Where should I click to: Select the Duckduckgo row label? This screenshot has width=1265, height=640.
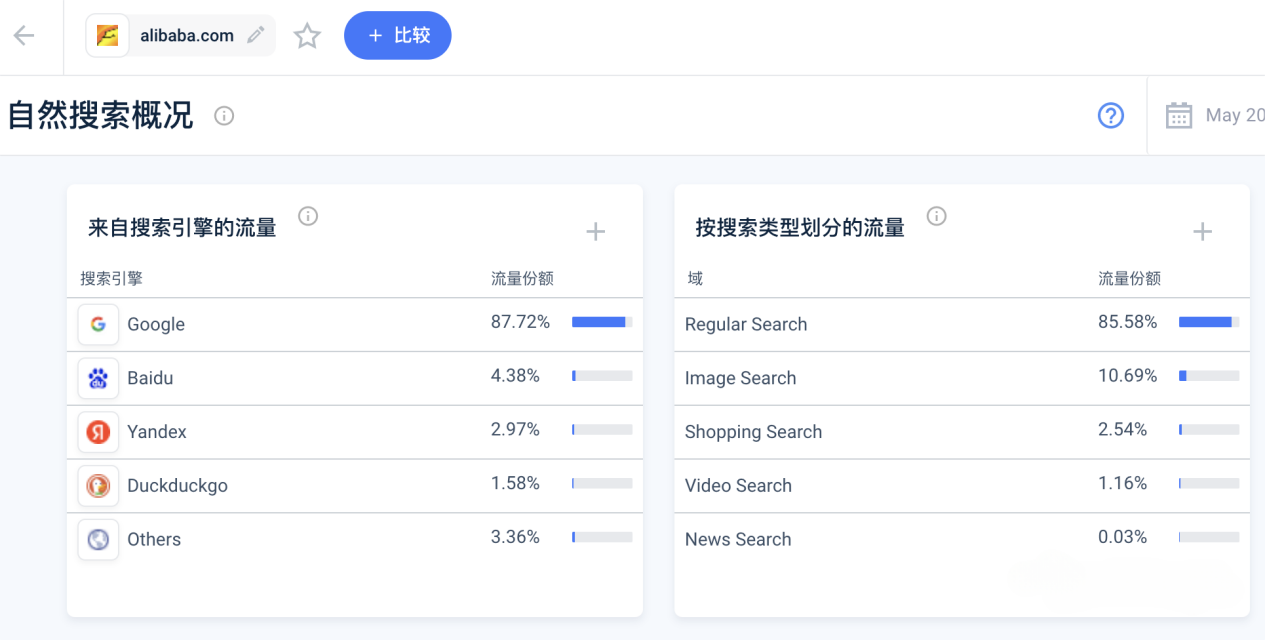click(177, 486)
